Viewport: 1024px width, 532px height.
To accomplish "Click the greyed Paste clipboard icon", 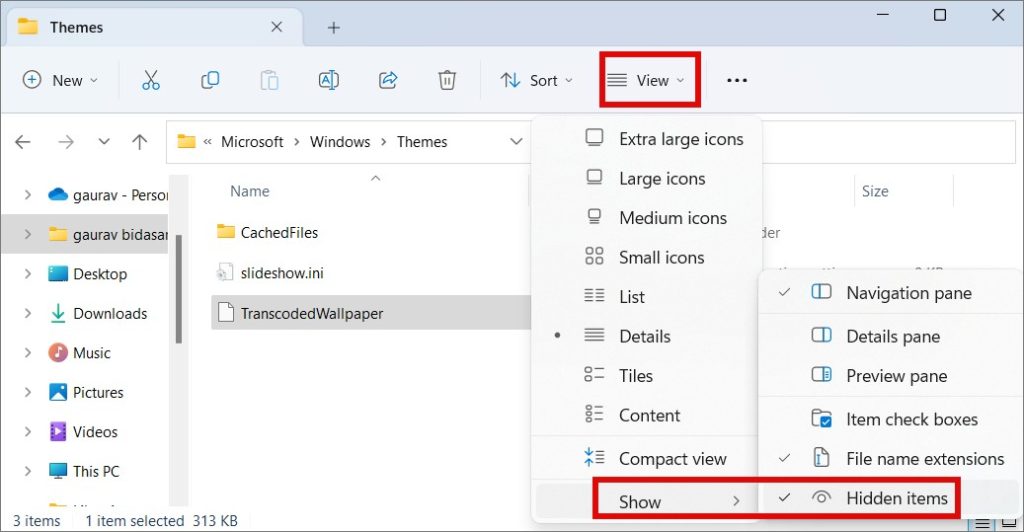I will click(269, 80).
